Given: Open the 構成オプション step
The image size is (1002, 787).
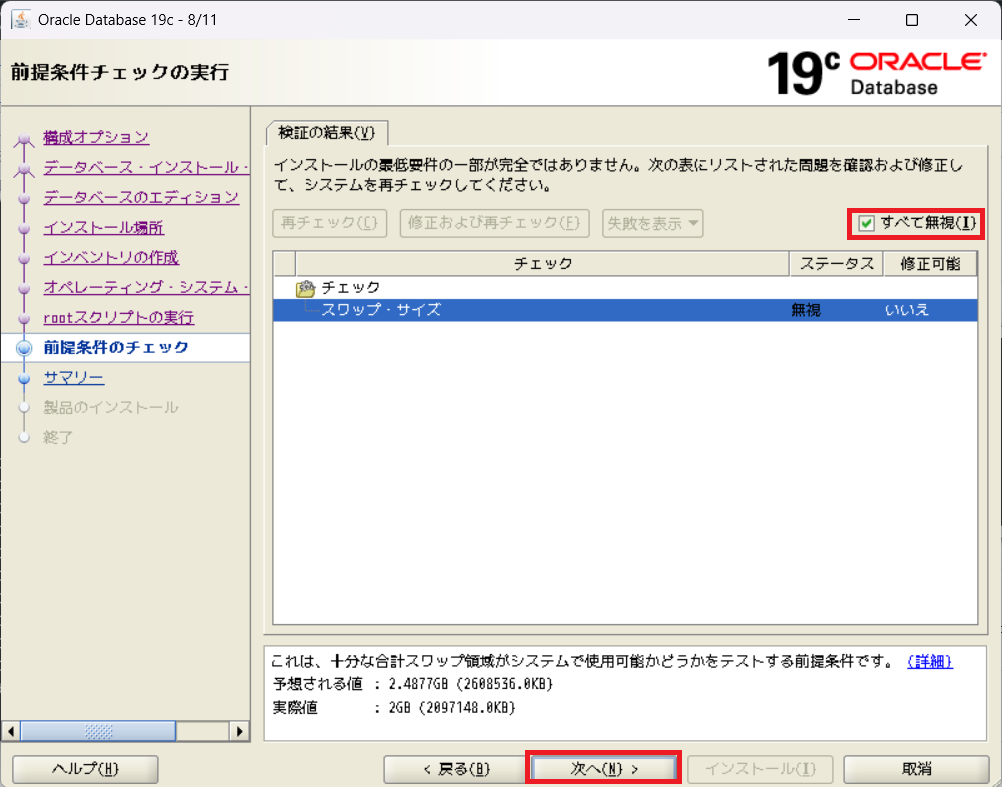Looking at the screenshot, I should pos(96,137).
